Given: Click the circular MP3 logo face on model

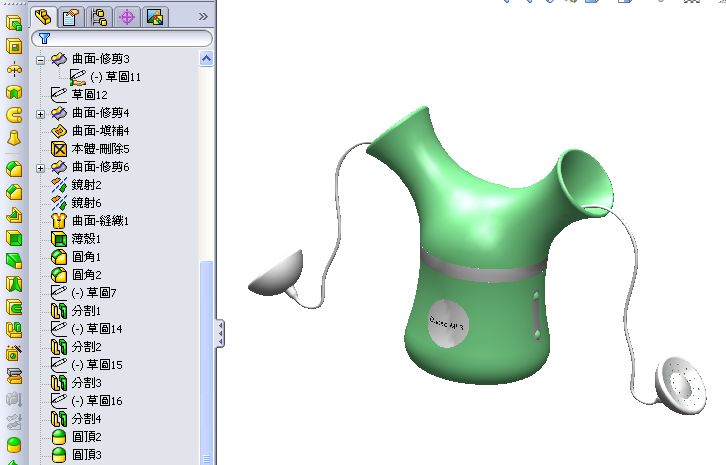Looking at the screenshot, I should (447, 323).
